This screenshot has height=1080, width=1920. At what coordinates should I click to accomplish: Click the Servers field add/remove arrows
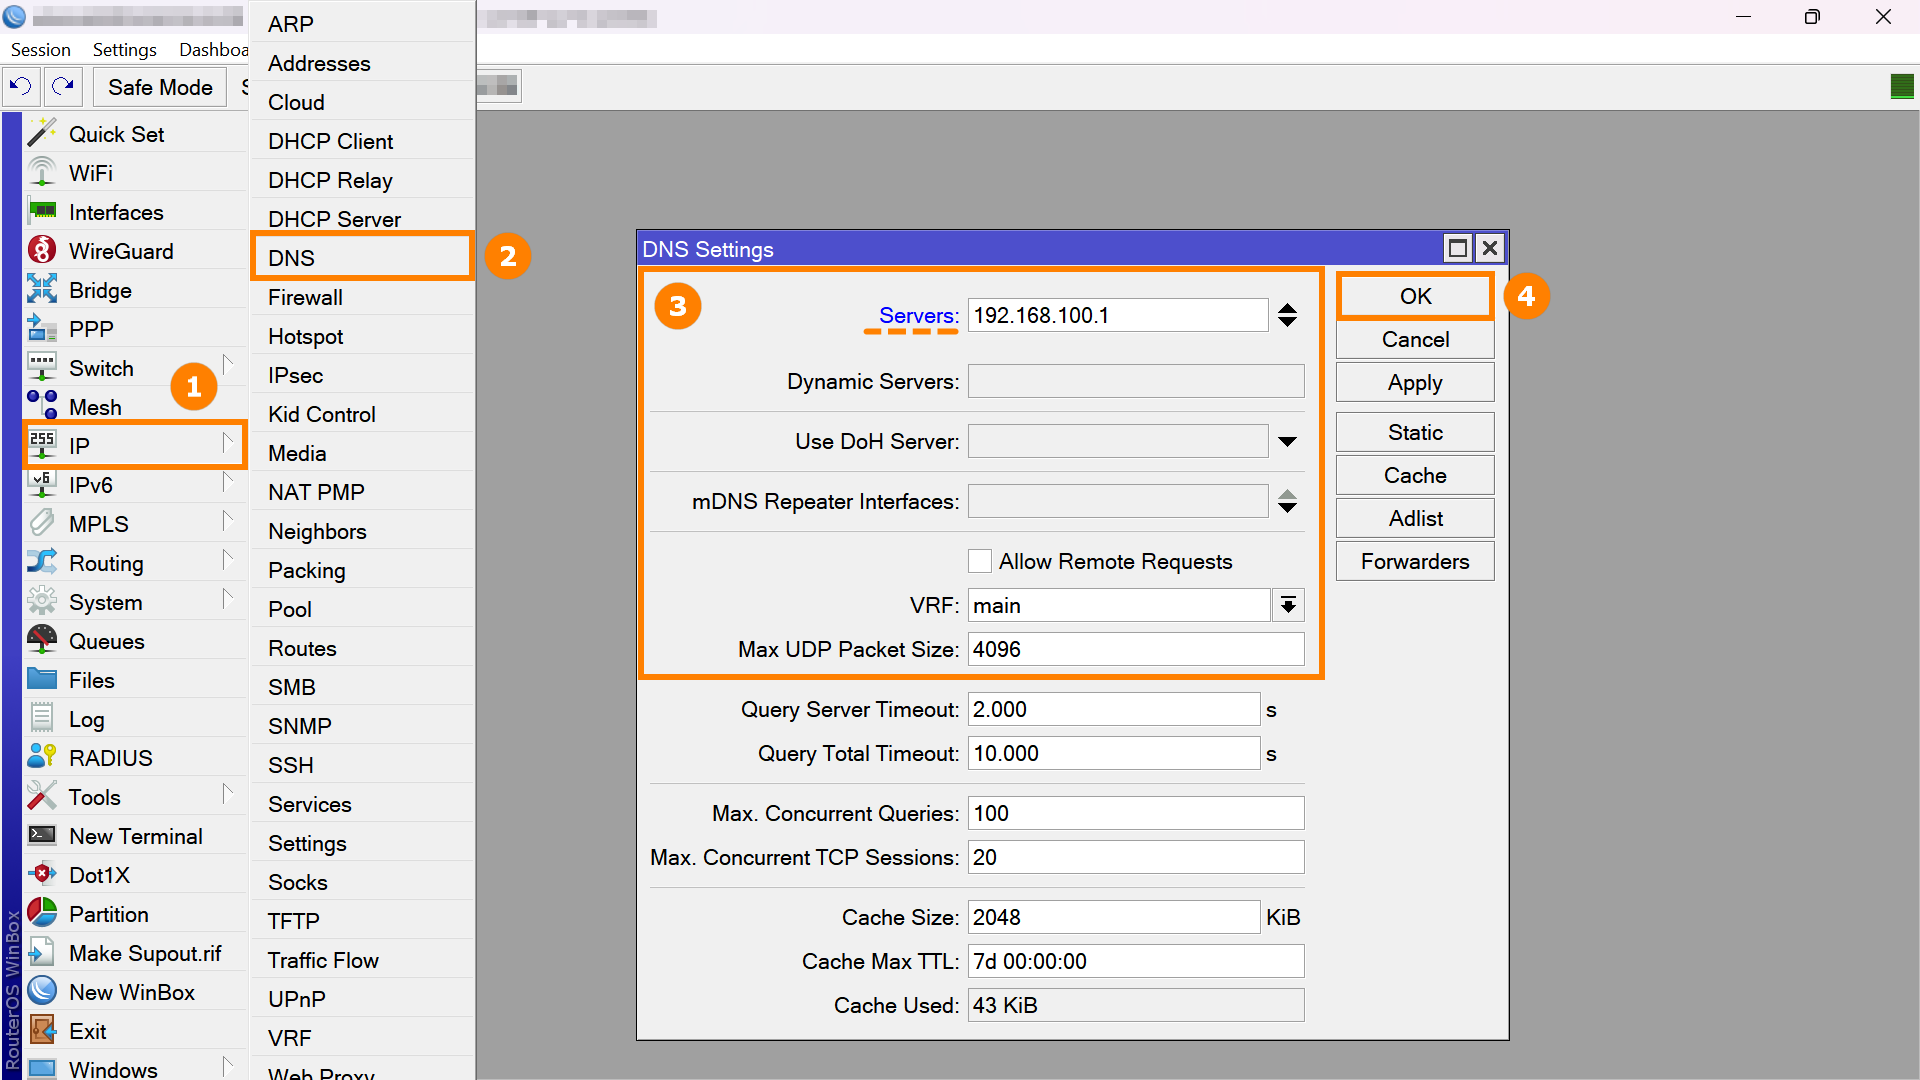[1288, 316]
